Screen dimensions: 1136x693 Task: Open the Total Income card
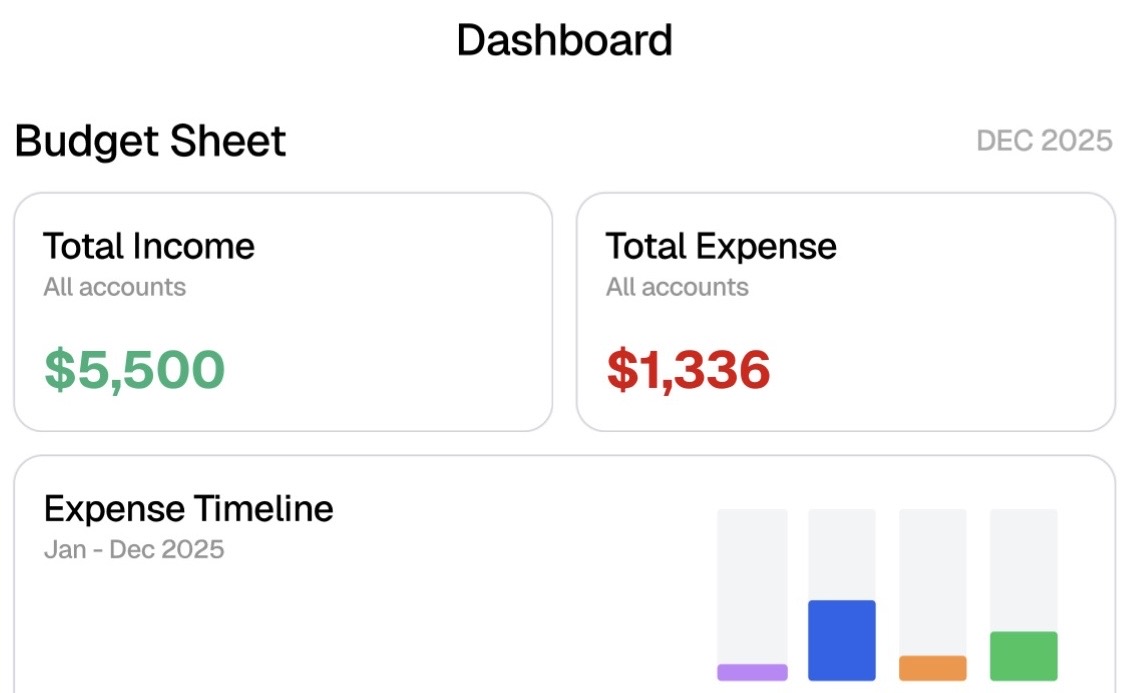click(x=283, y=310)
